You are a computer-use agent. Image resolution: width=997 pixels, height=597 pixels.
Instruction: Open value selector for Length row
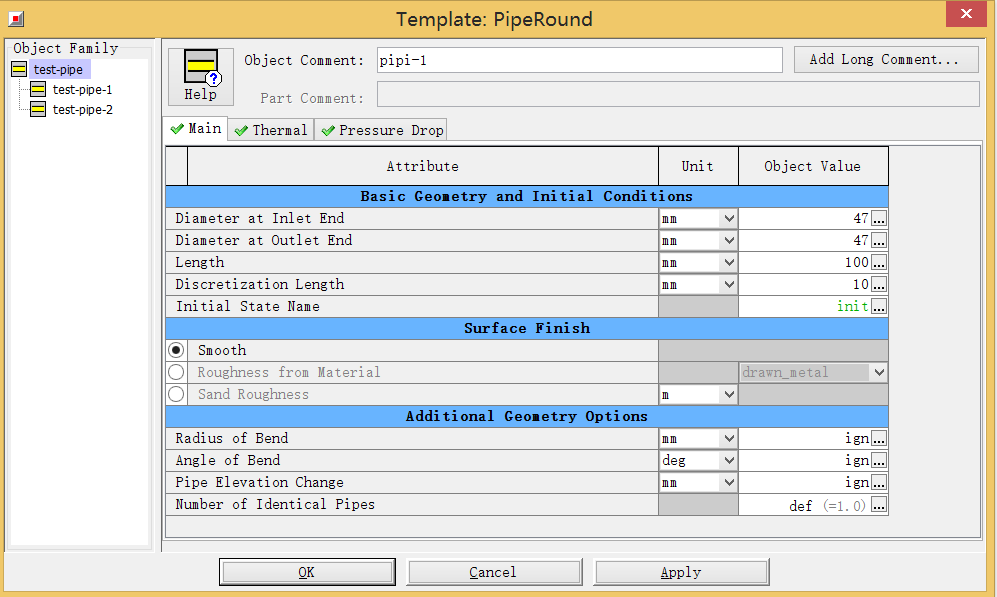pyautogui.click(x=879, y=262)
